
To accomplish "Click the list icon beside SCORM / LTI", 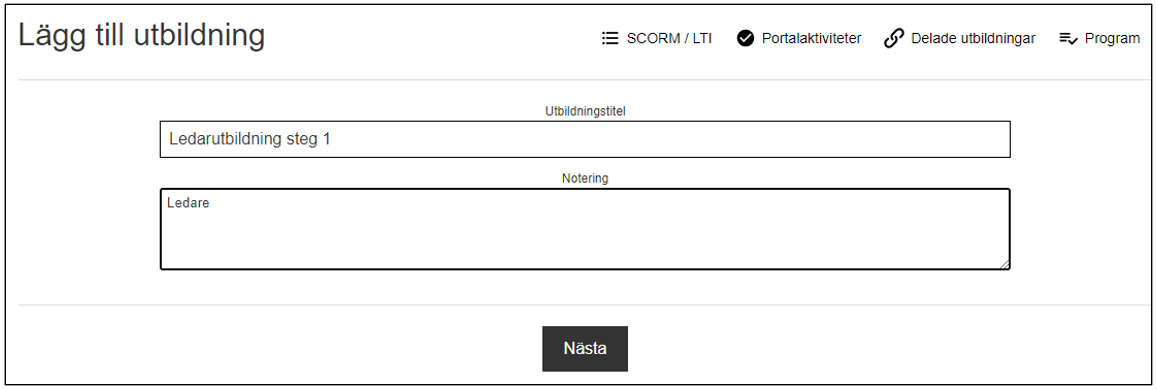I will 609,38.
